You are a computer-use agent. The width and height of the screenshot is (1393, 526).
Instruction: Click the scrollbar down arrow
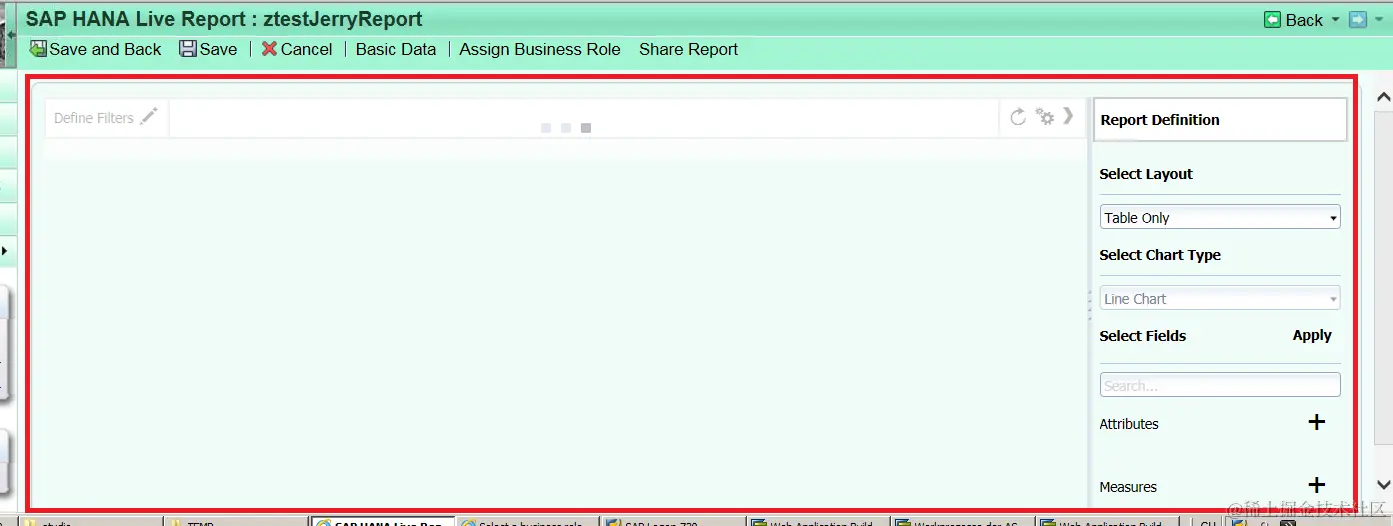click(x=1384, y=485)
